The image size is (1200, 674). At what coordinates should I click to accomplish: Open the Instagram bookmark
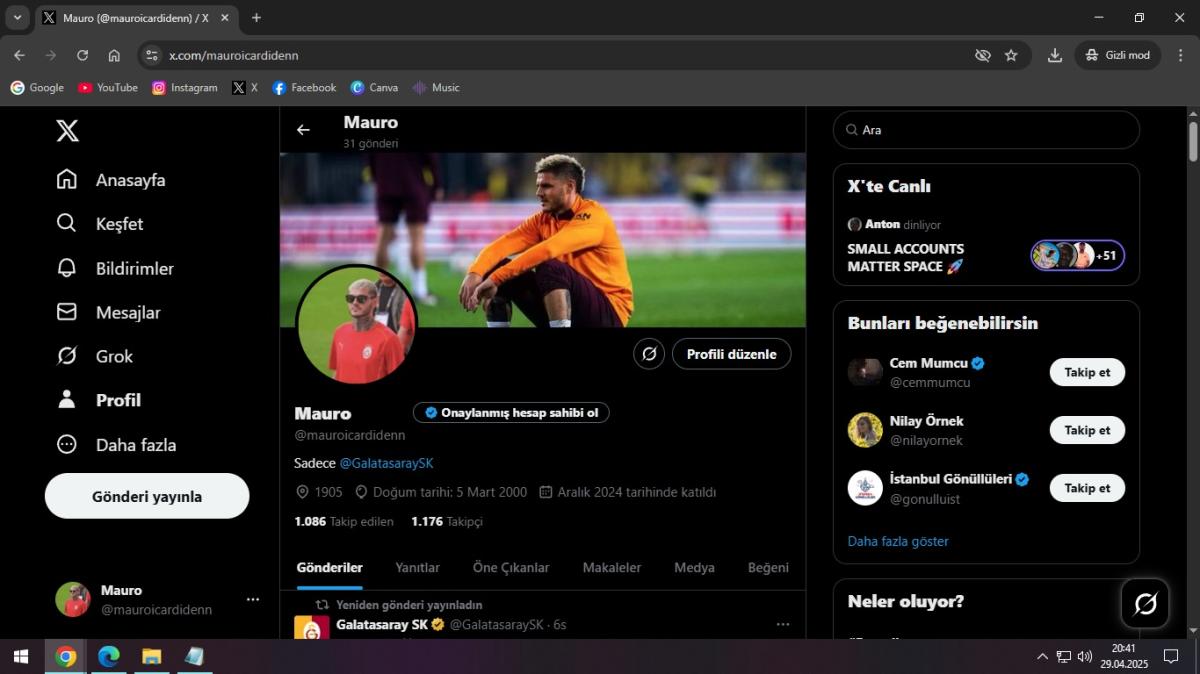[185, 88]
